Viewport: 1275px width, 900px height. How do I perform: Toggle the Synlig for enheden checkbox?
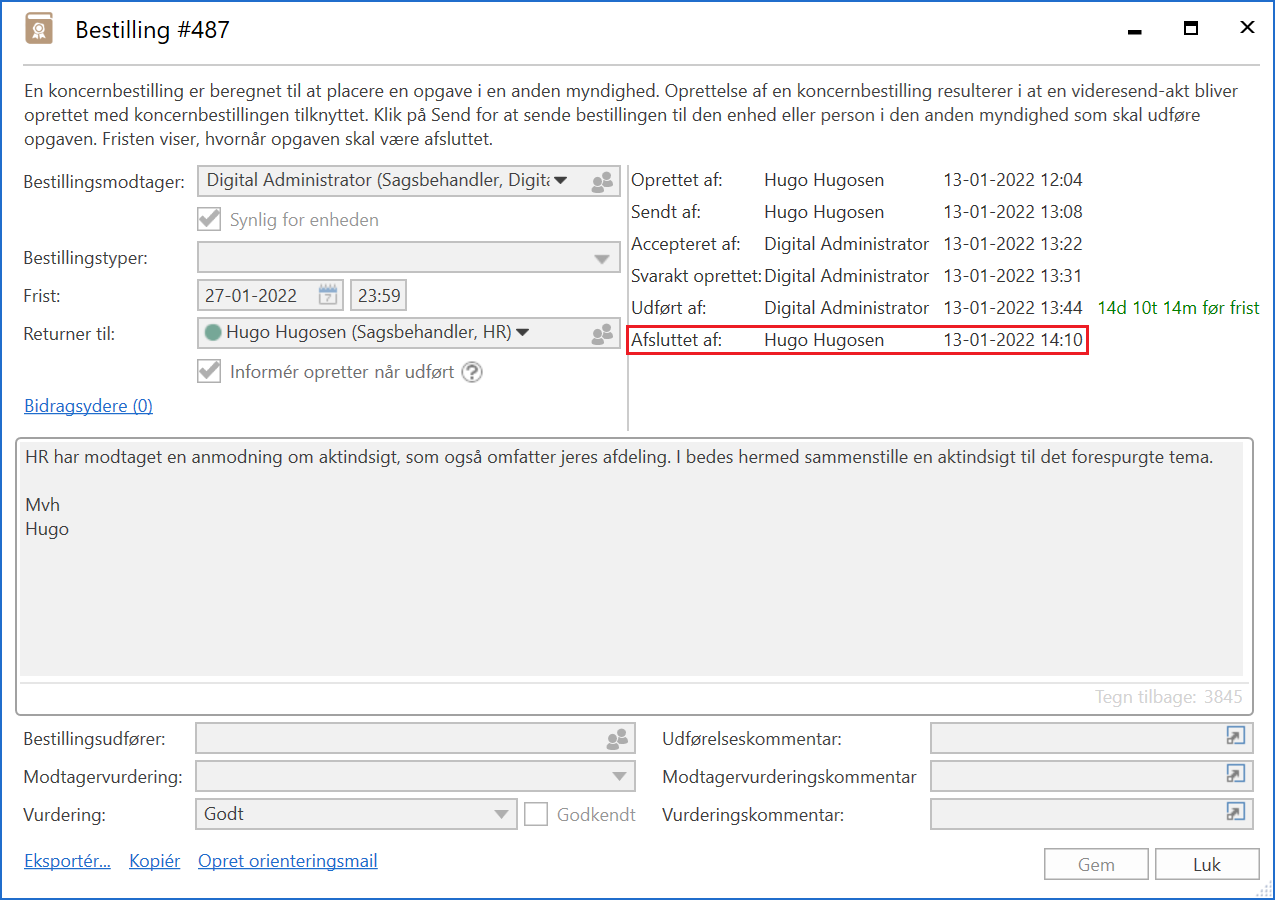tap(209, 220)
